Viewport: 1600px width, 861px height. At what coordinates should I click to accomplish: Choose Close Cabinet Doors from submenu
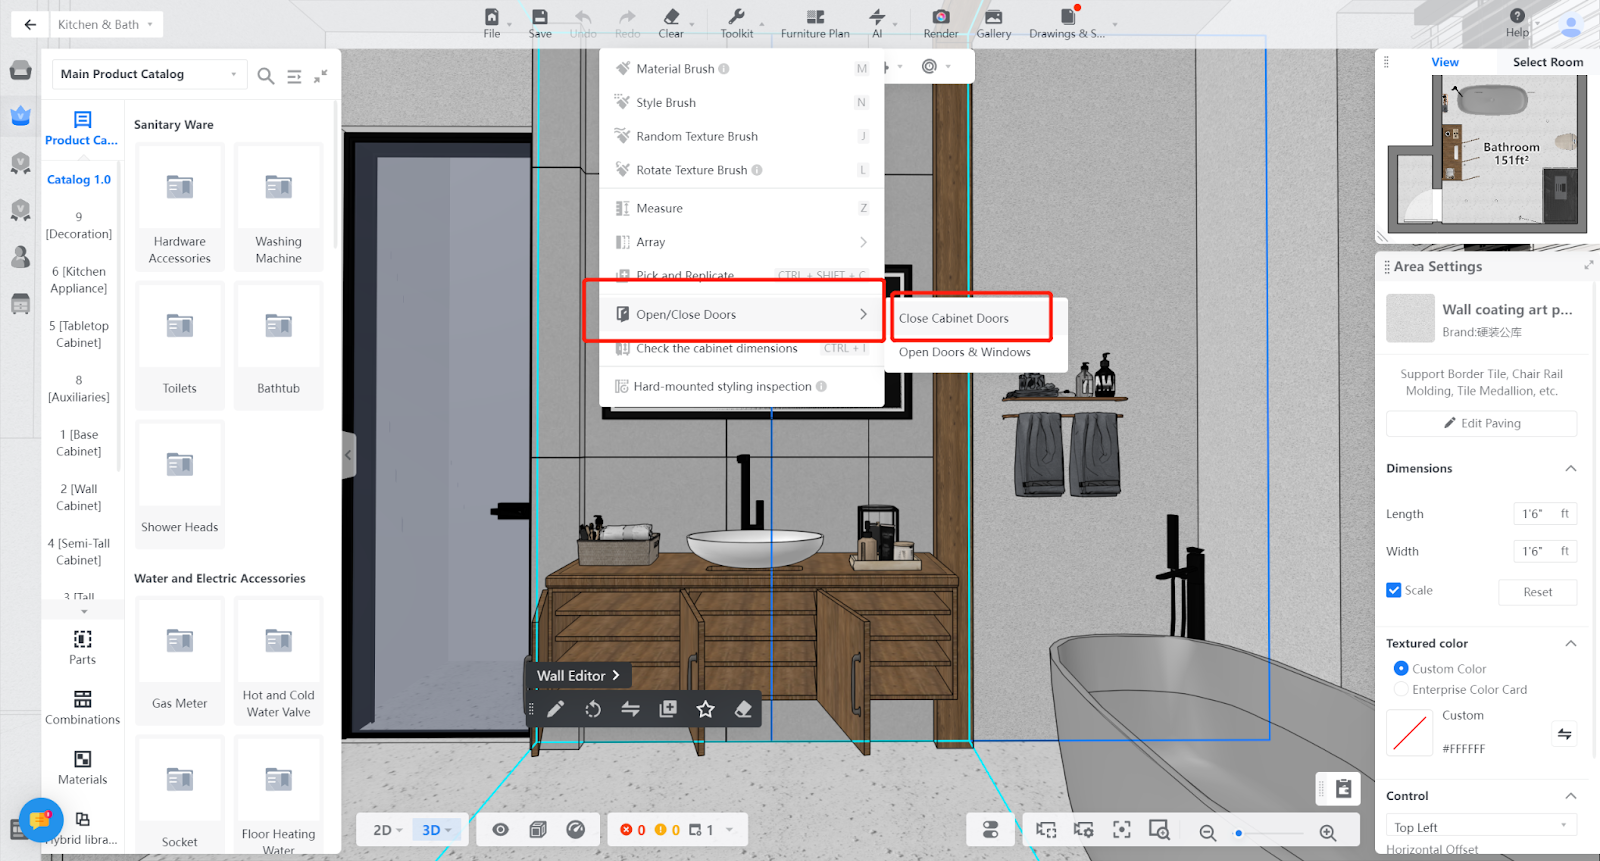[x=954, y=318]
